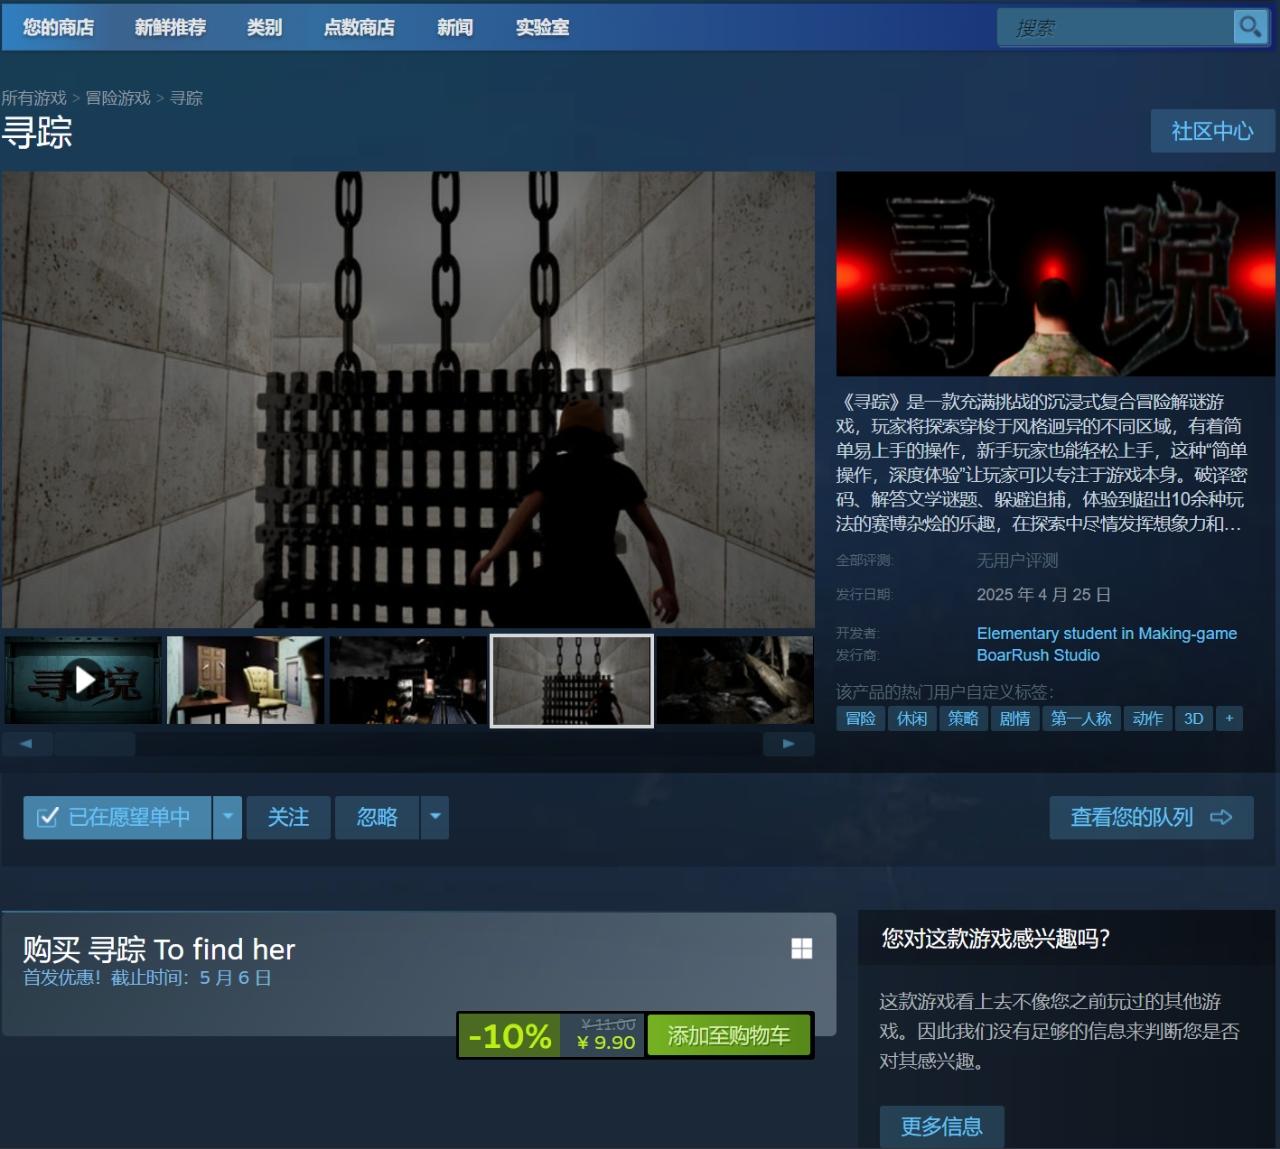This screenshot has width=1280, height=1149.
Task: Open 新鲜推荐 menu
Action: click(170, 27)
